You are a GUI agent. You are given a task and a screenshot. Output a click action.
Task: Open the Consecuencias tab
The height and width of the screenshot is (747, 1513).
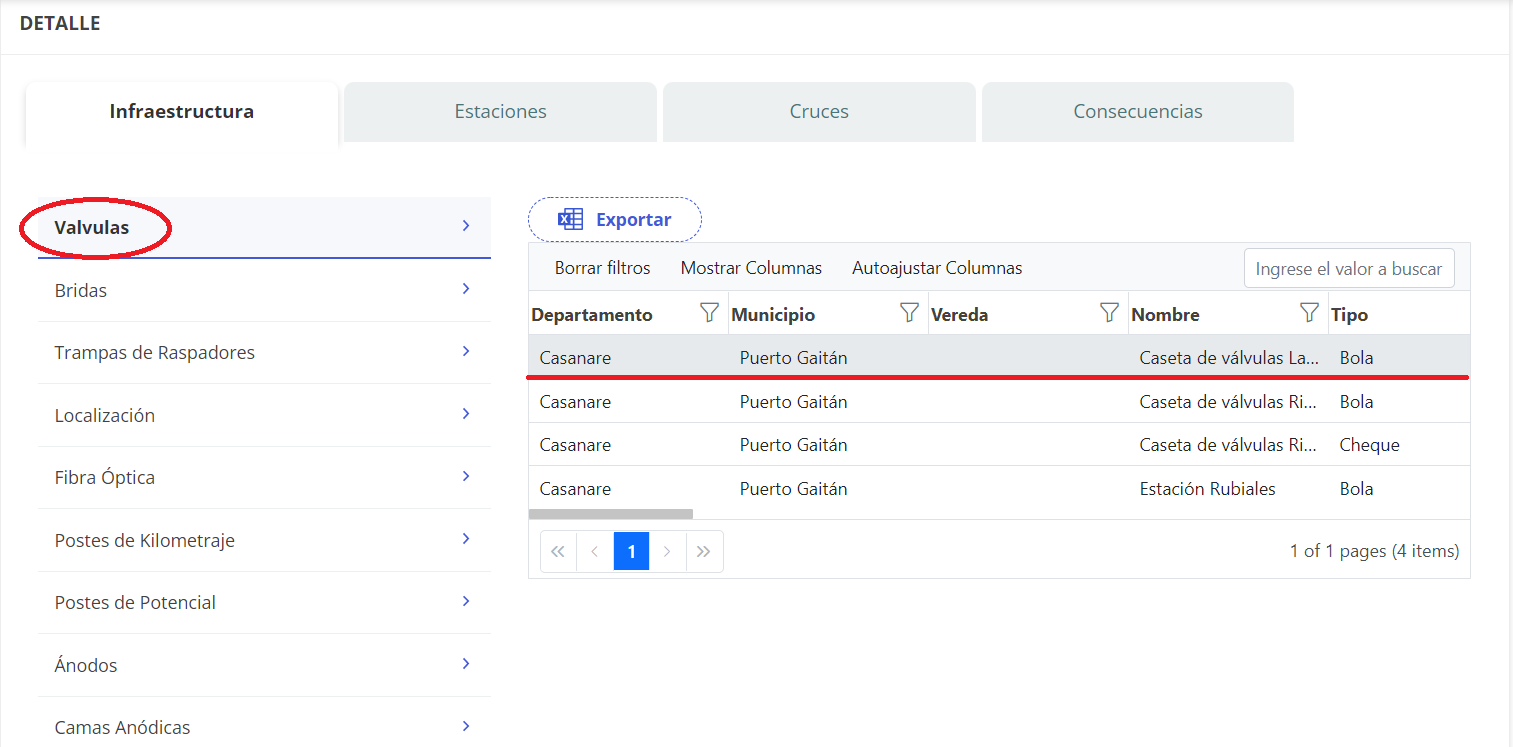pos(1137,112)
